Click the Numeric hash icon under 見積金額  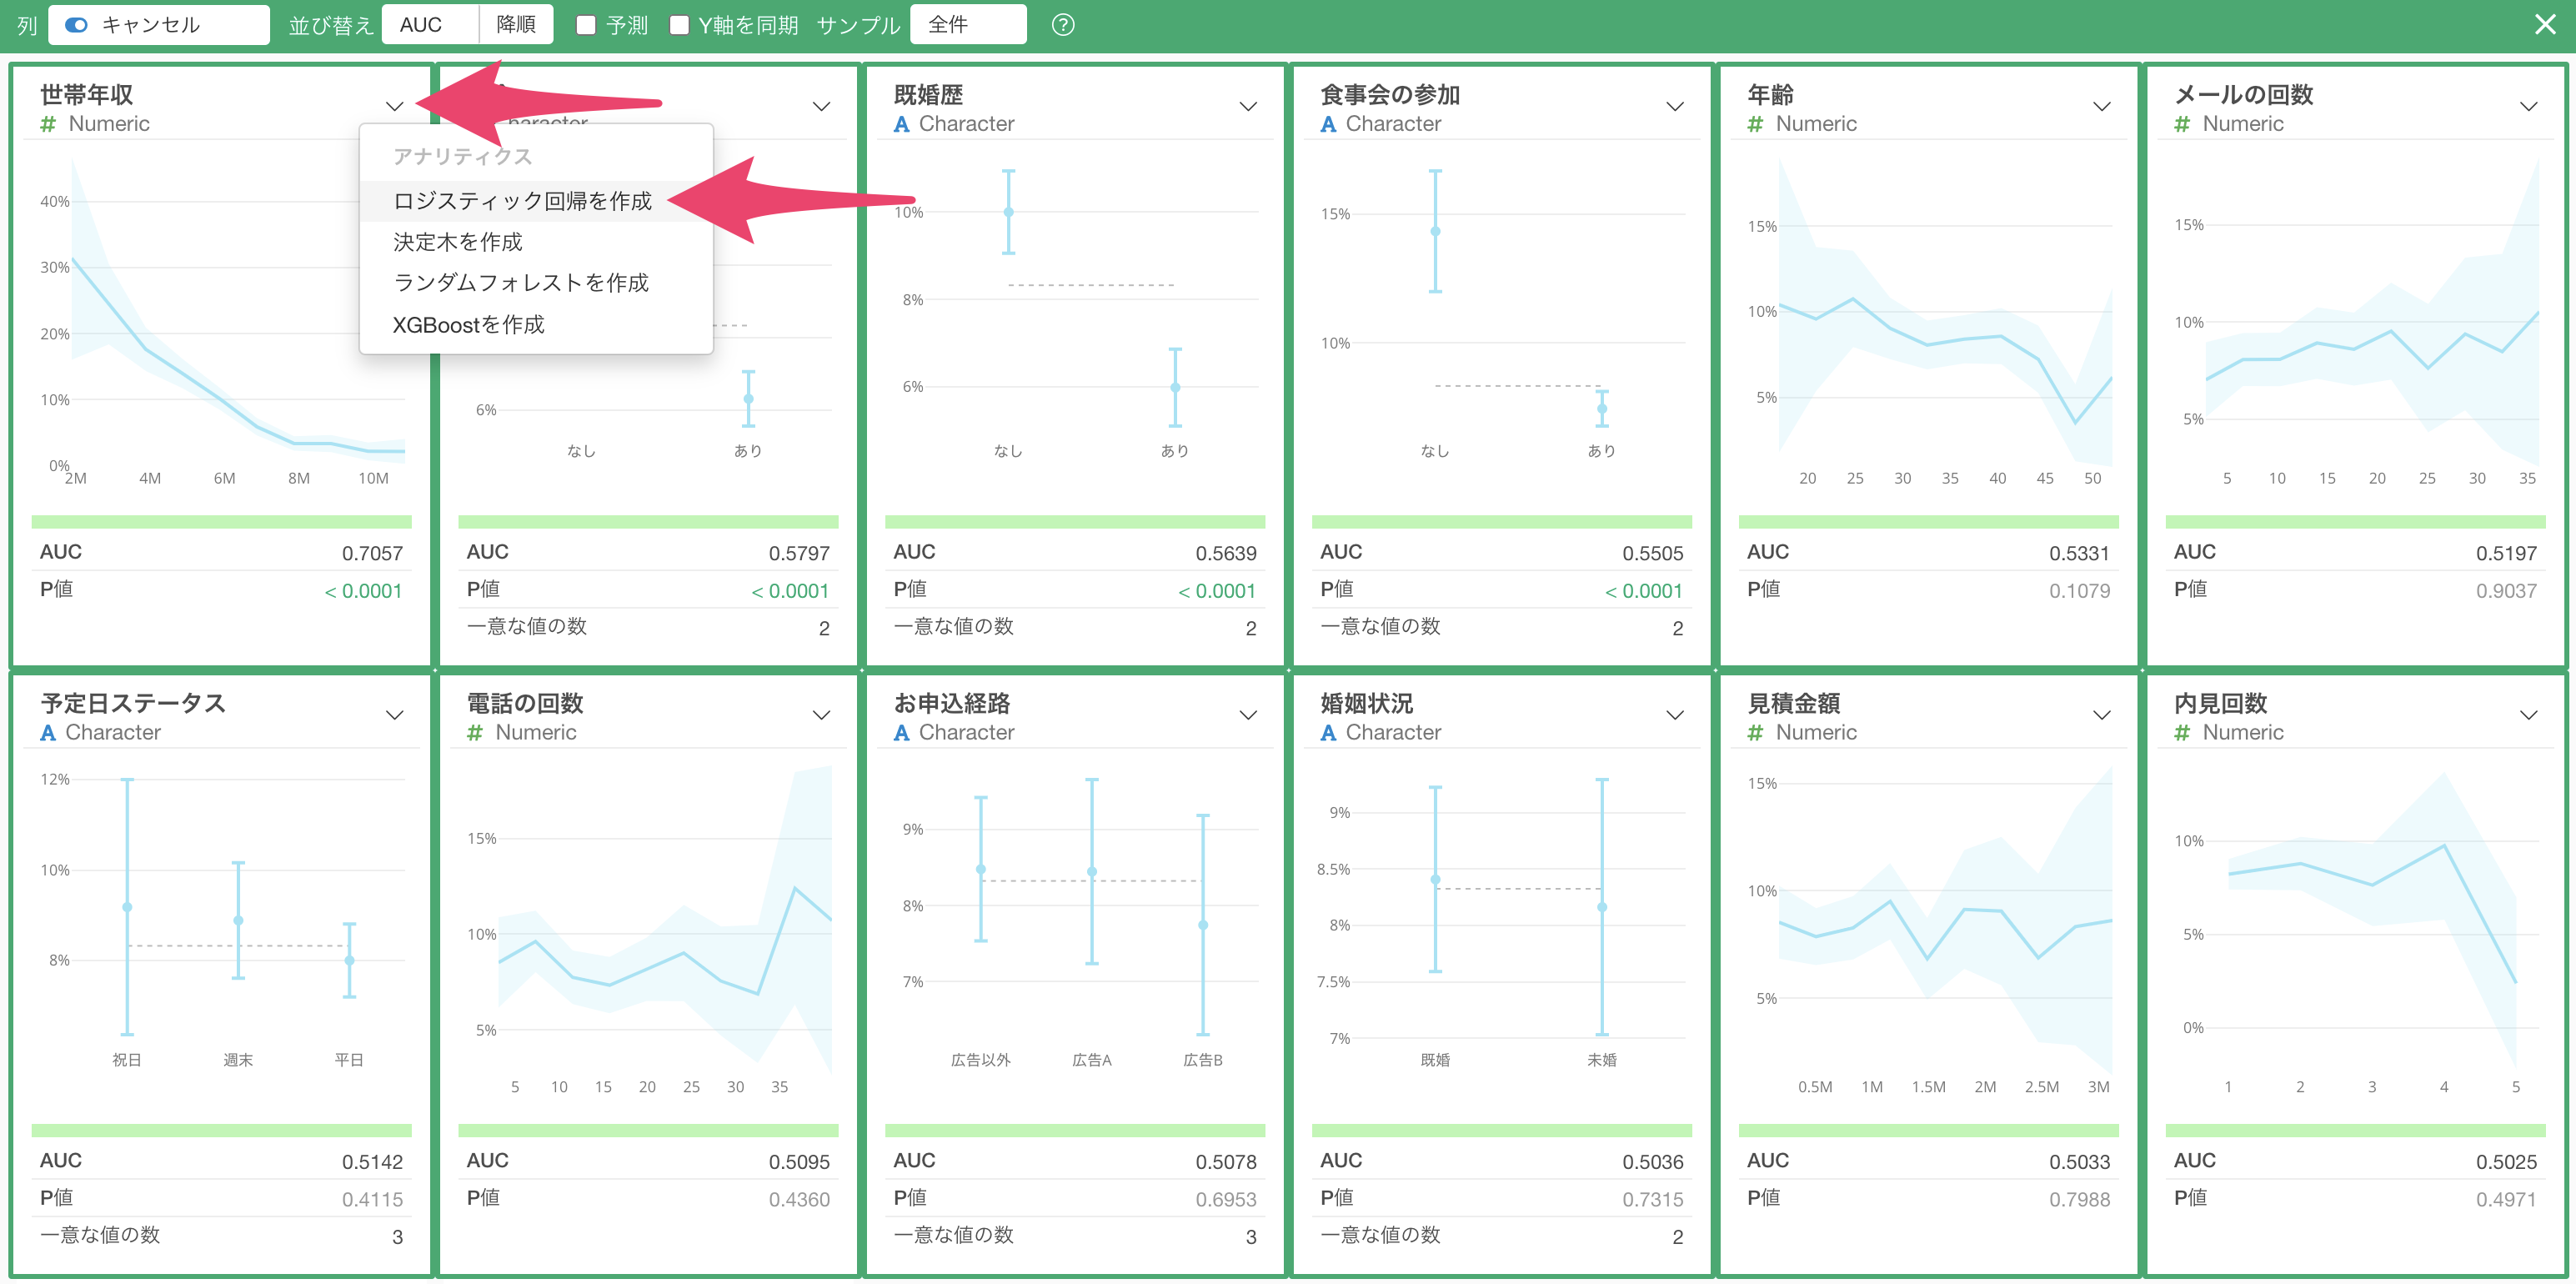1755,733
